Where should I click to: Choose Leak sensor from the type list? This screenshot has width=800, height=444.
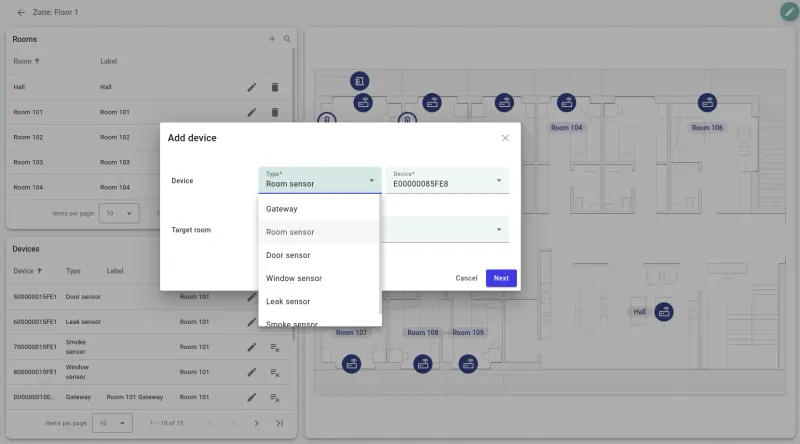tap(319, 301)
